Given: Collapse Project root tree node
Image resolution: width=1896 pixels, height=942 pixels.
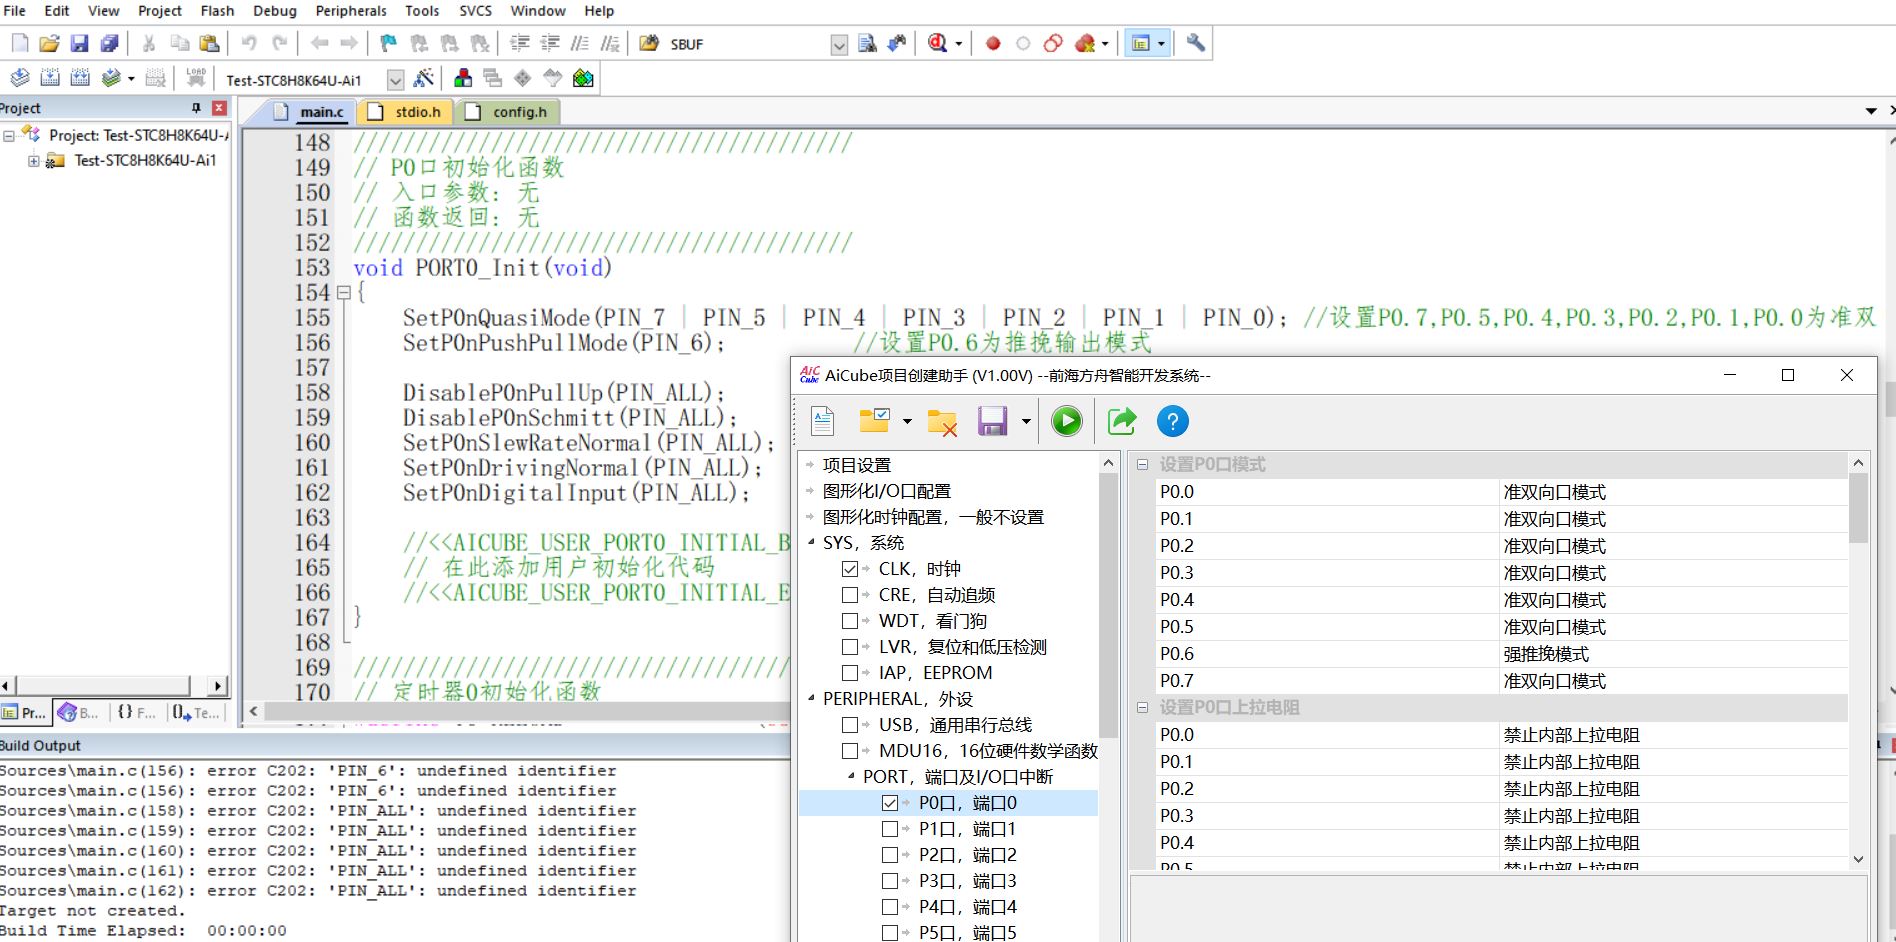Looking at the screenshot, I should pyautogui.click(x=9, y=135).
